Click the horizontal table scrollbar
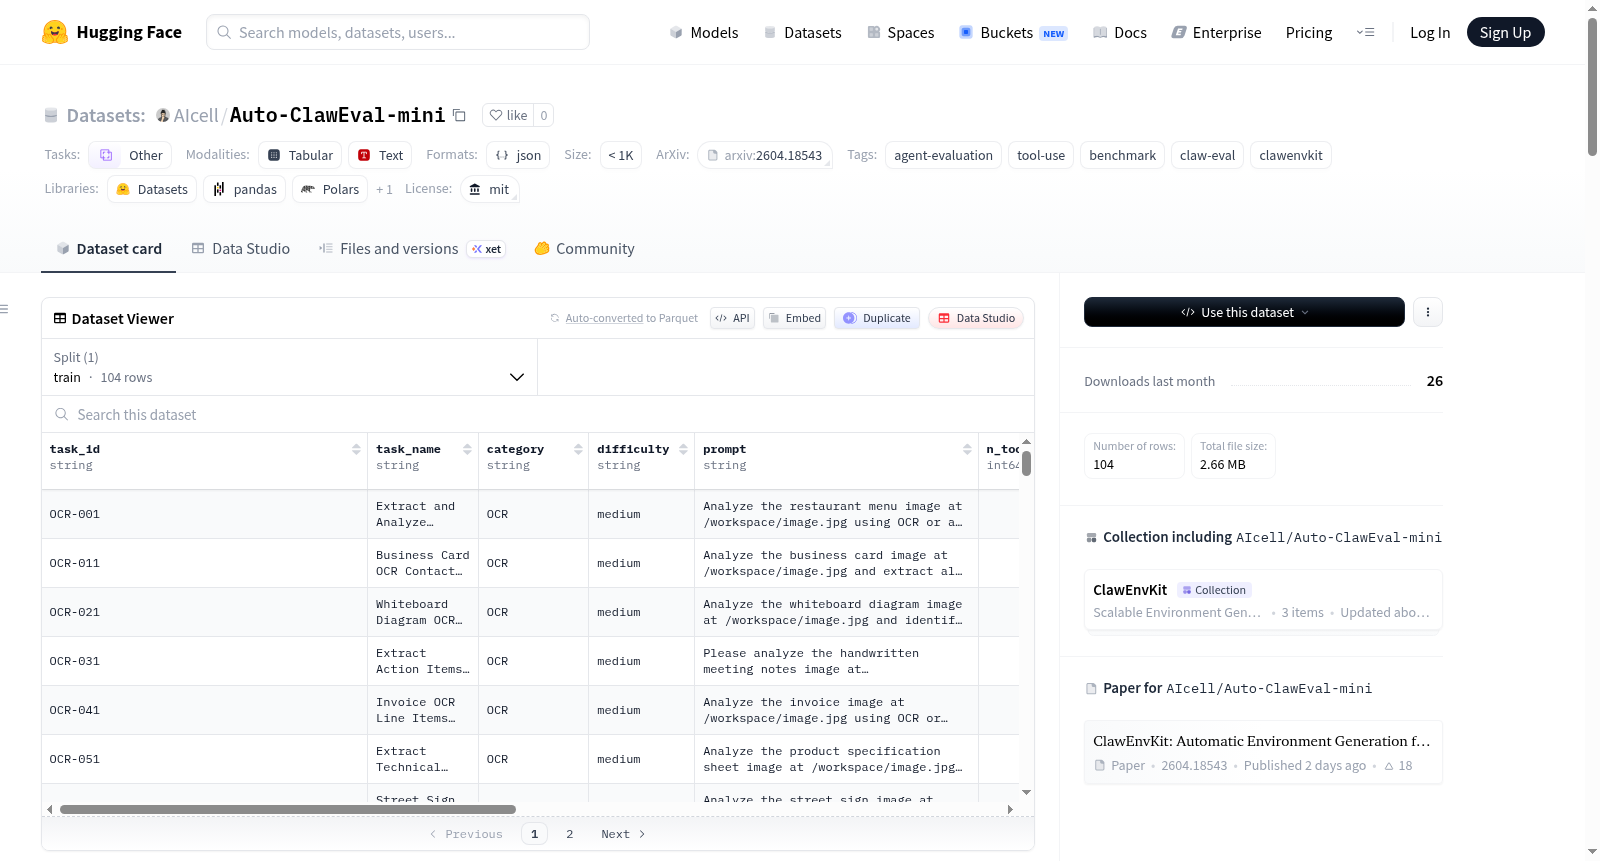 288,809
